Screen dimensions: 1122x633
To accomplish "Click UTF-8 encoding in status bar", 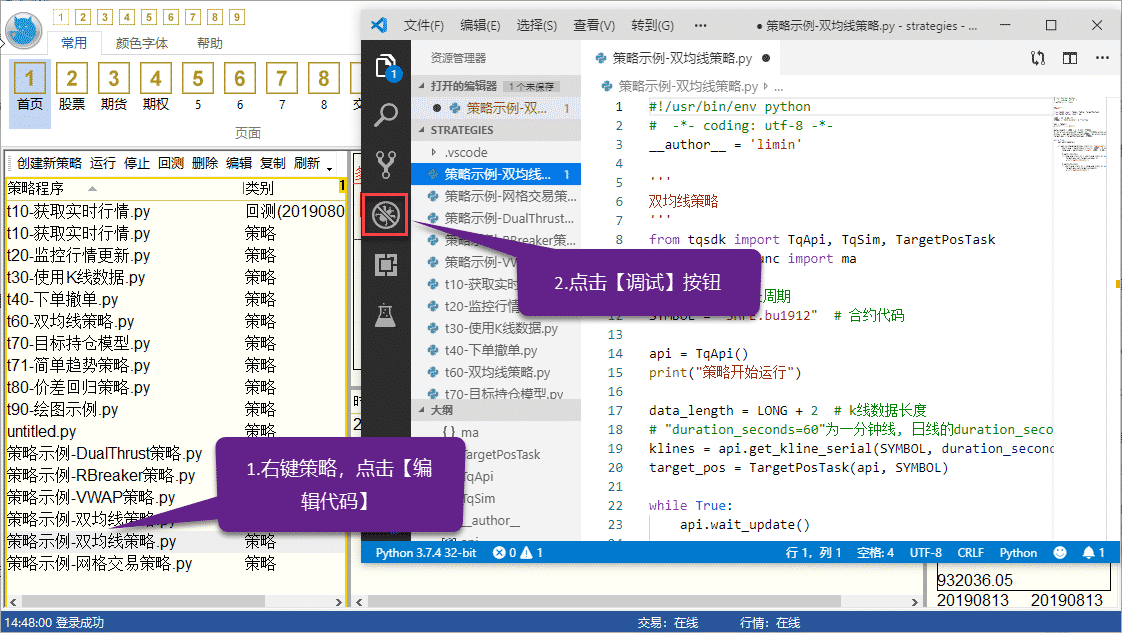I will tap(925, 552).
